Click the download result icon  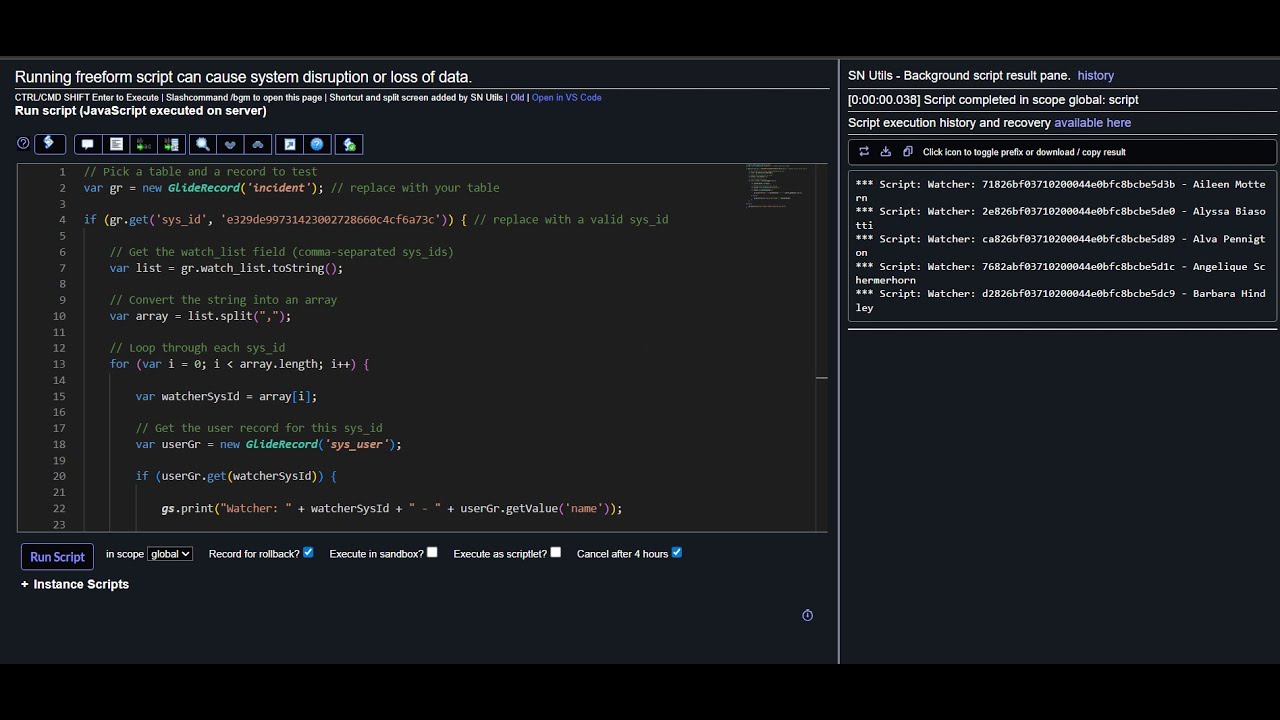click(x=886, y=152)
